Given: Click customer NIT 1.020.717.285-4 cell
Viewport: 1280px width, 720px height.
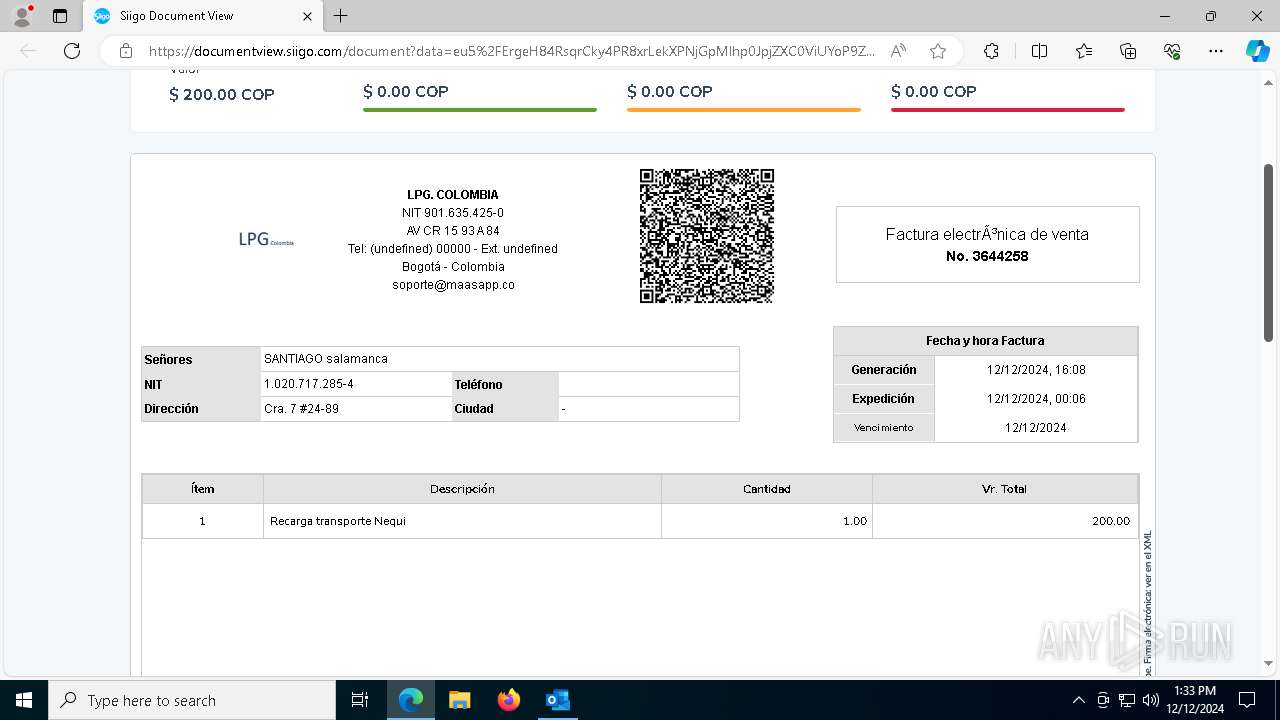Looking at the screenshot, I should pyautogui.click(x=356, y=384).
